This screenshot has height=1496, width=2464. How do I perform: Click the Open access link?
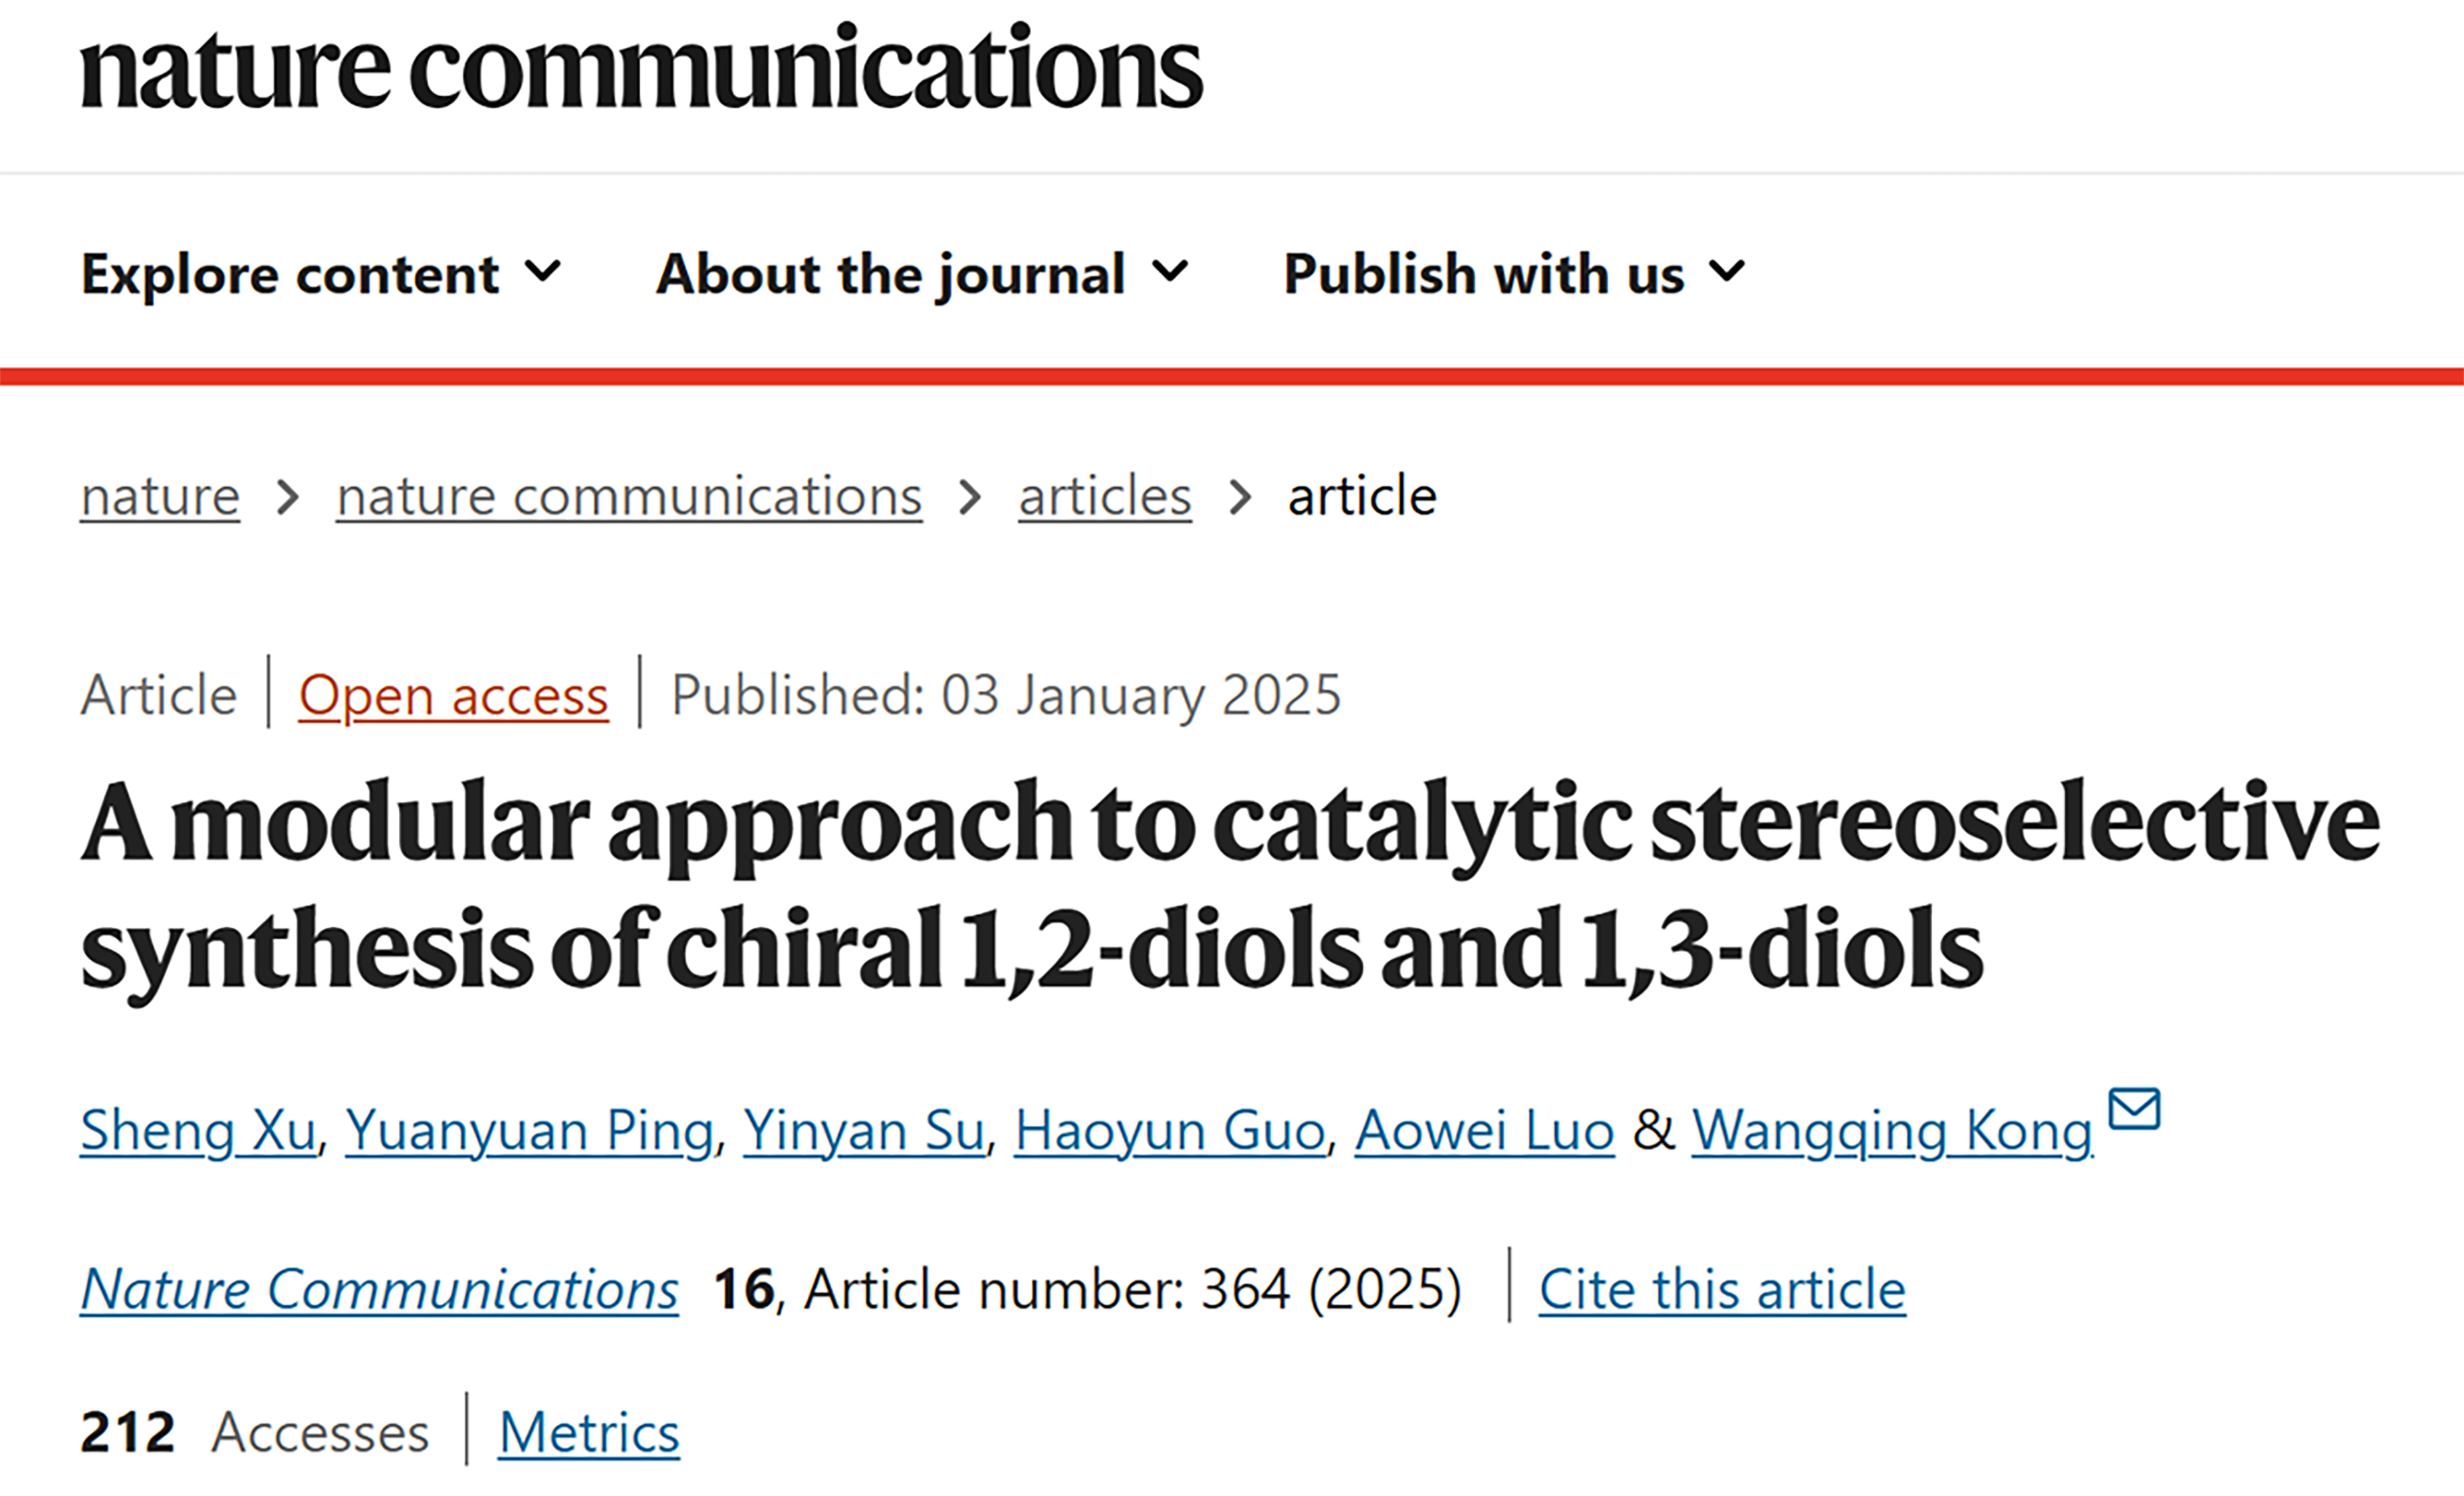(453, 695)
